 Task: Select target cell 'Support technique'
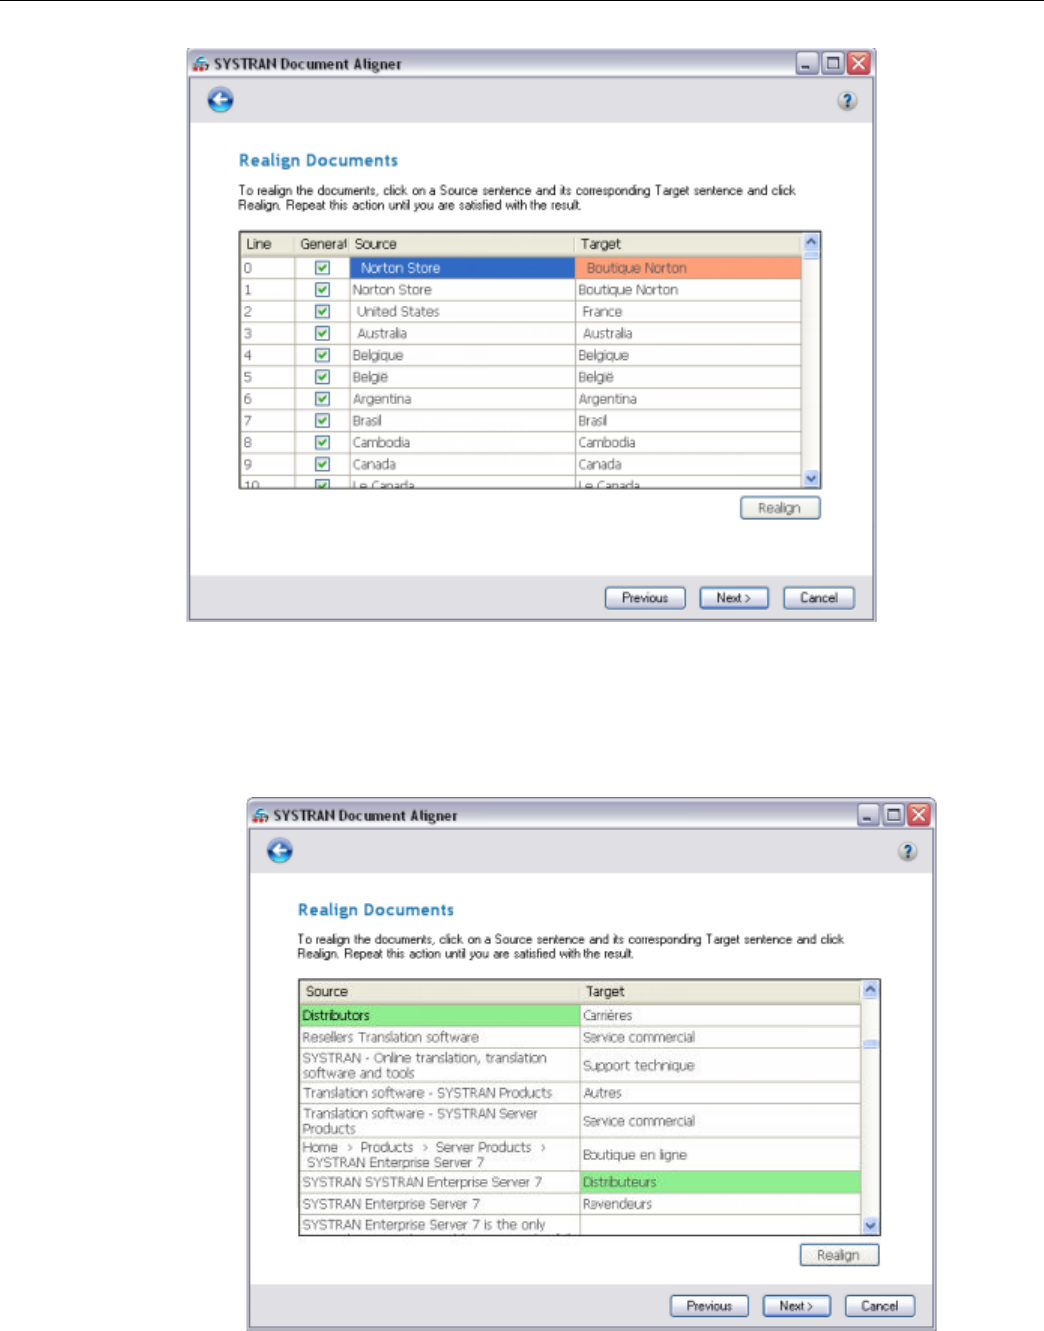720,1066
